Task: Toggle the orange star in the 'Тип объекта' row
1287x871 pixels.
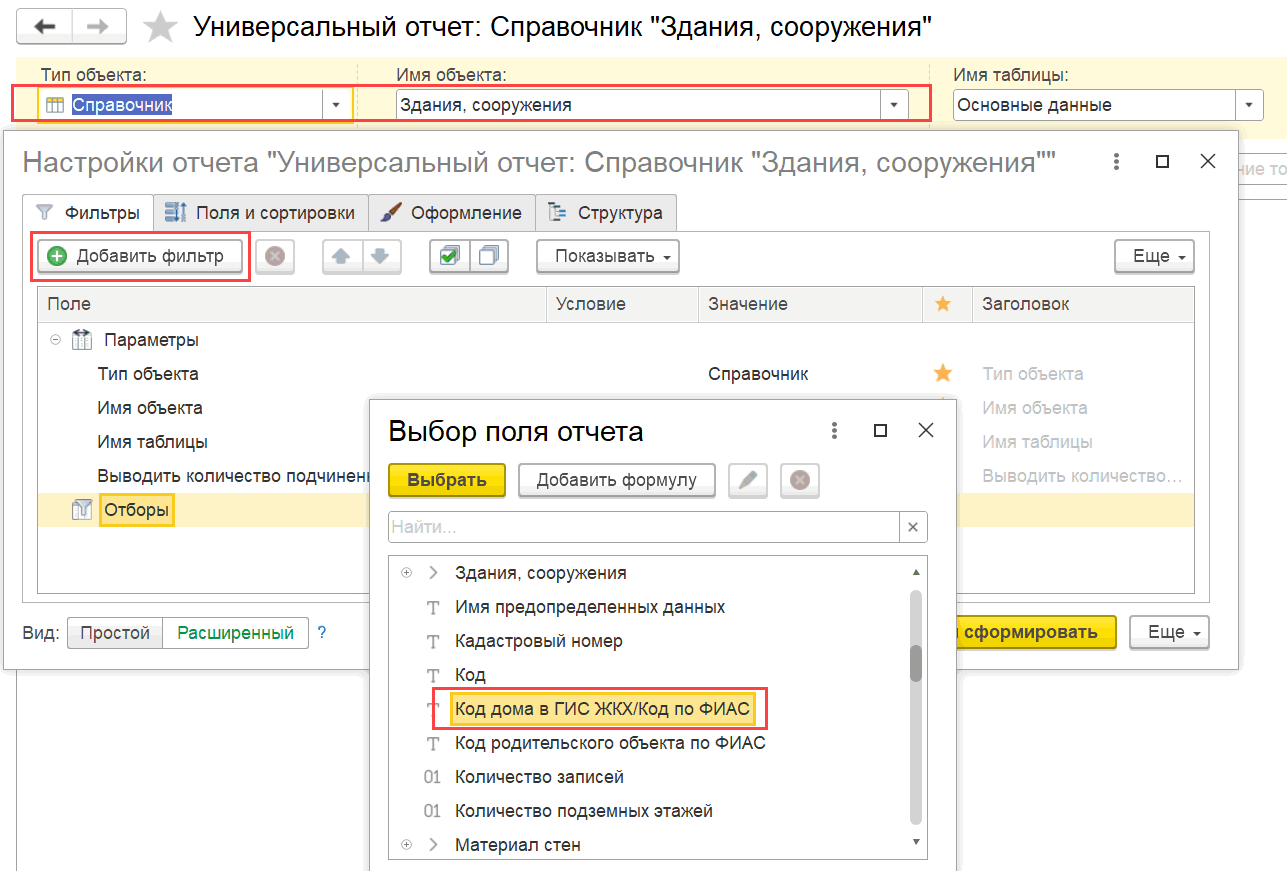Action: (942, 374)
